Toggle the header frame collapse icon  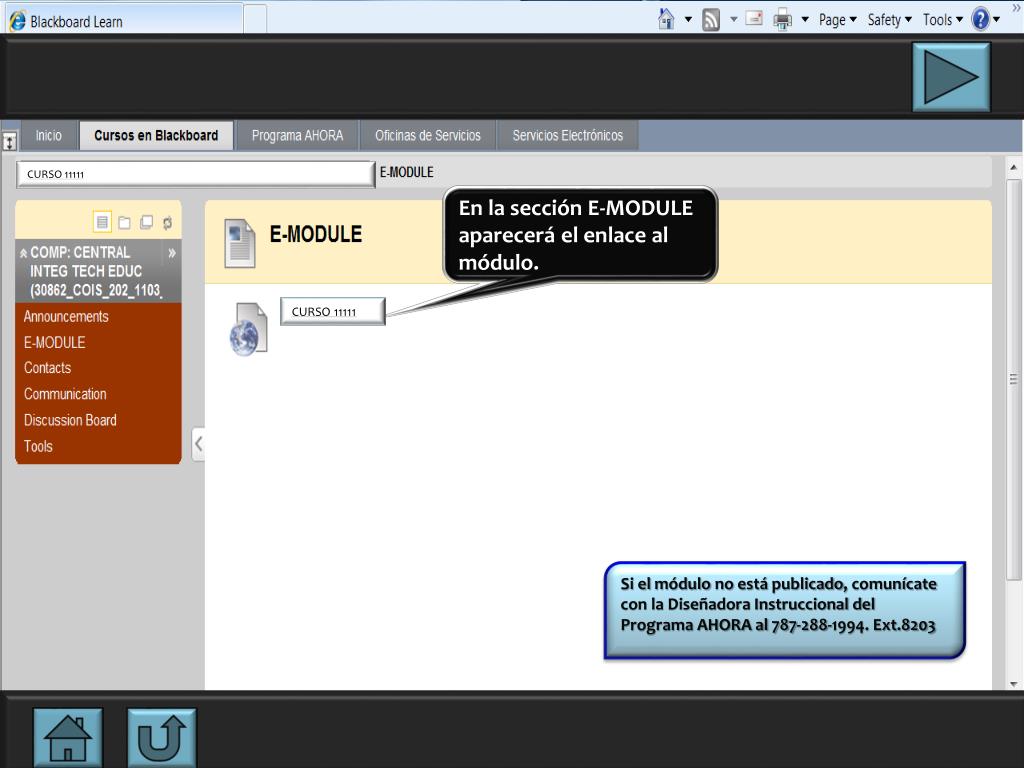tap(9, 142)
